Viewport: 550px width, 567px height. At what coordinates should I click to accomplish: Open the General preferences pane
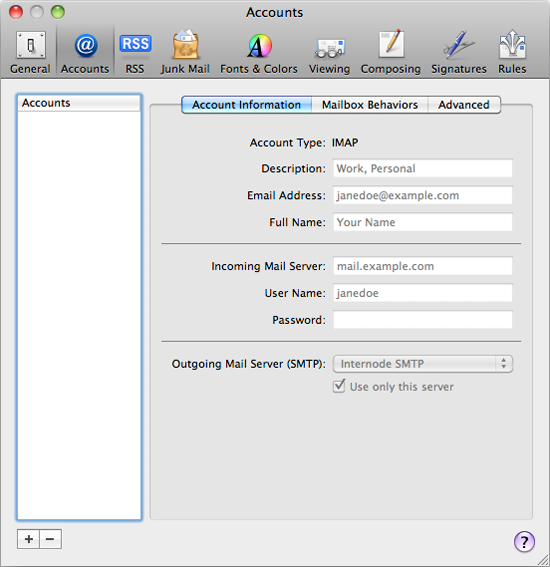(x=30, y=52)
